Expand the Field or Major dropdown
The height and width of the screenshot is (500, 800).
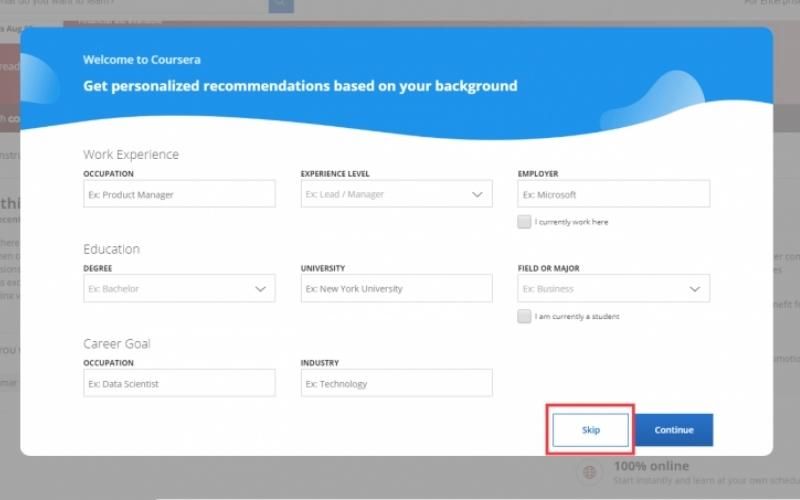pyautogui.click(x=613, y=288)
